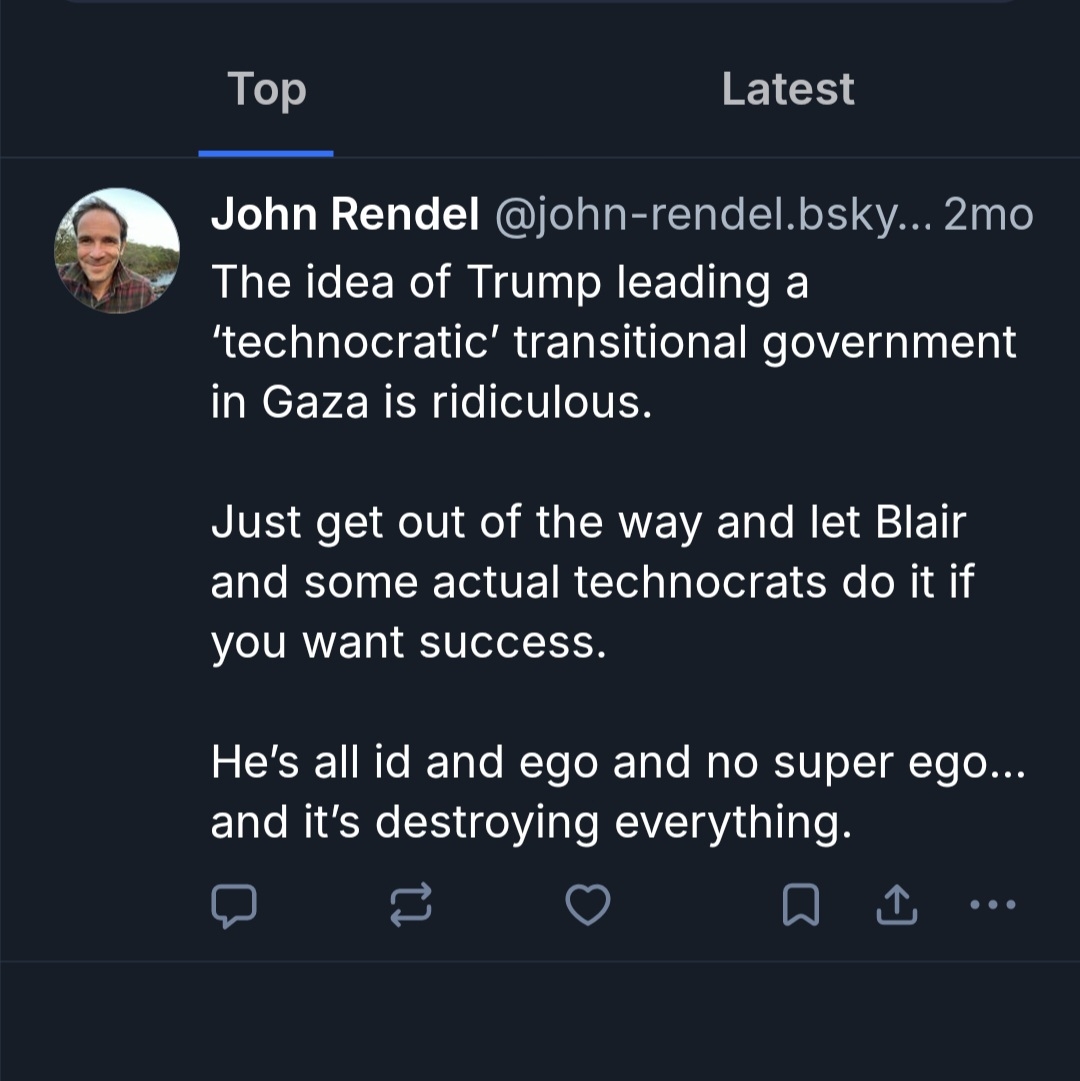Screen dimensions: 1080x1081
Task: Share the post via upload icon
Action: 896,906
